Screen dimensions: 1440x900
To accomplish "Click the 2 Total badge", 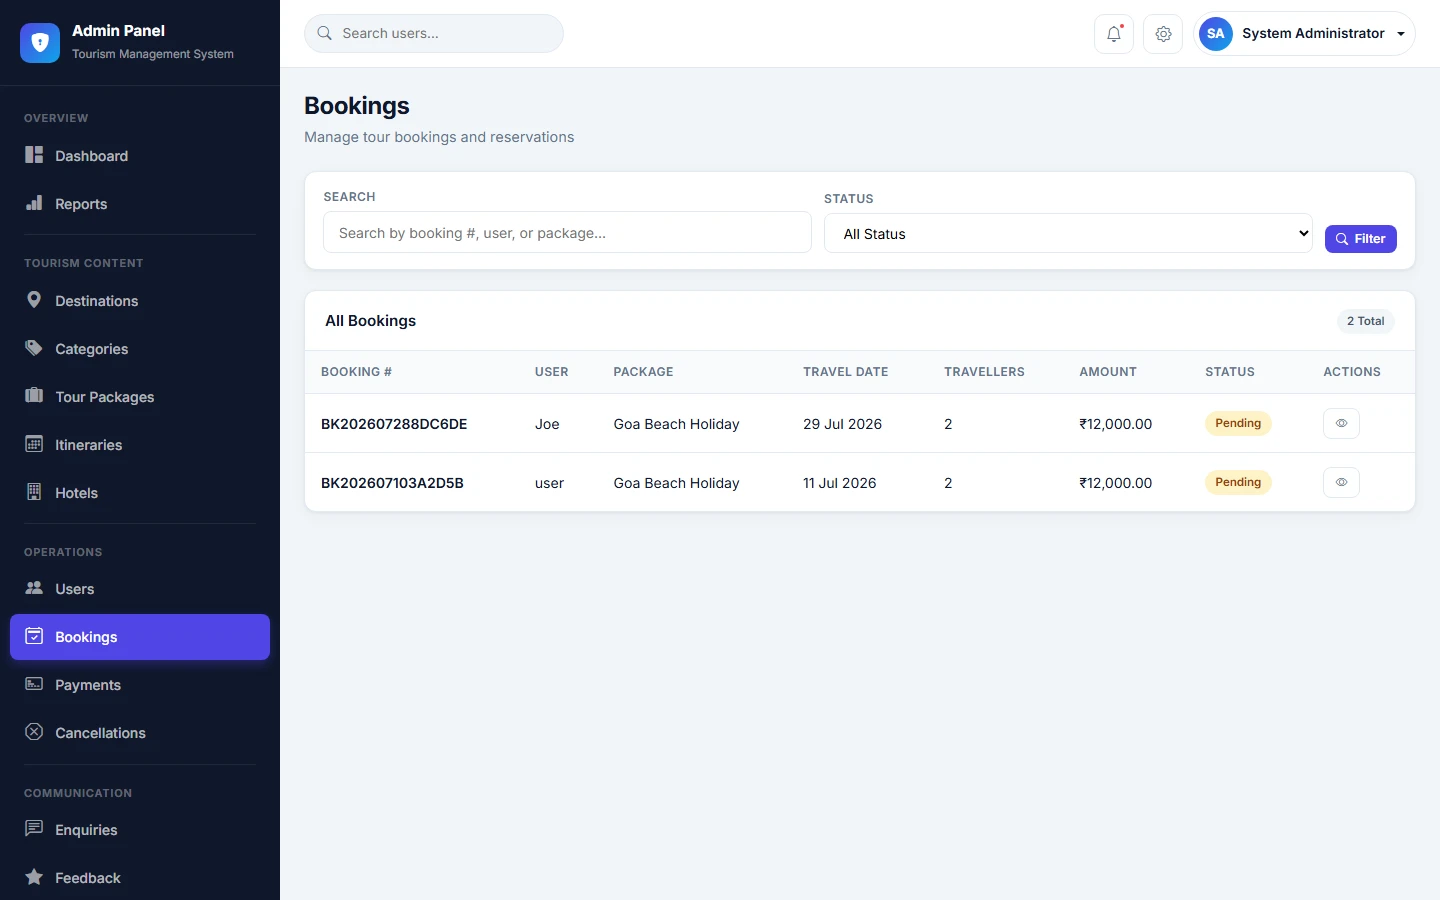I will click(1365, 321).
